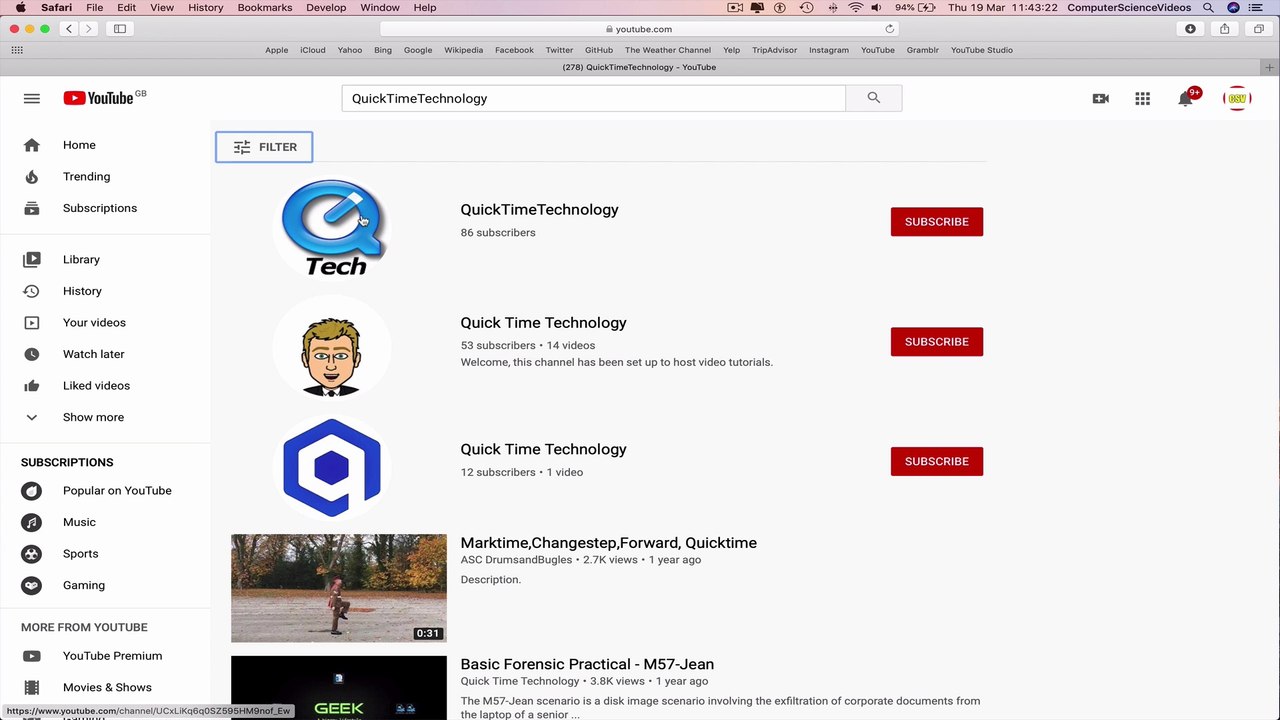Open the Develop menu

326,7
